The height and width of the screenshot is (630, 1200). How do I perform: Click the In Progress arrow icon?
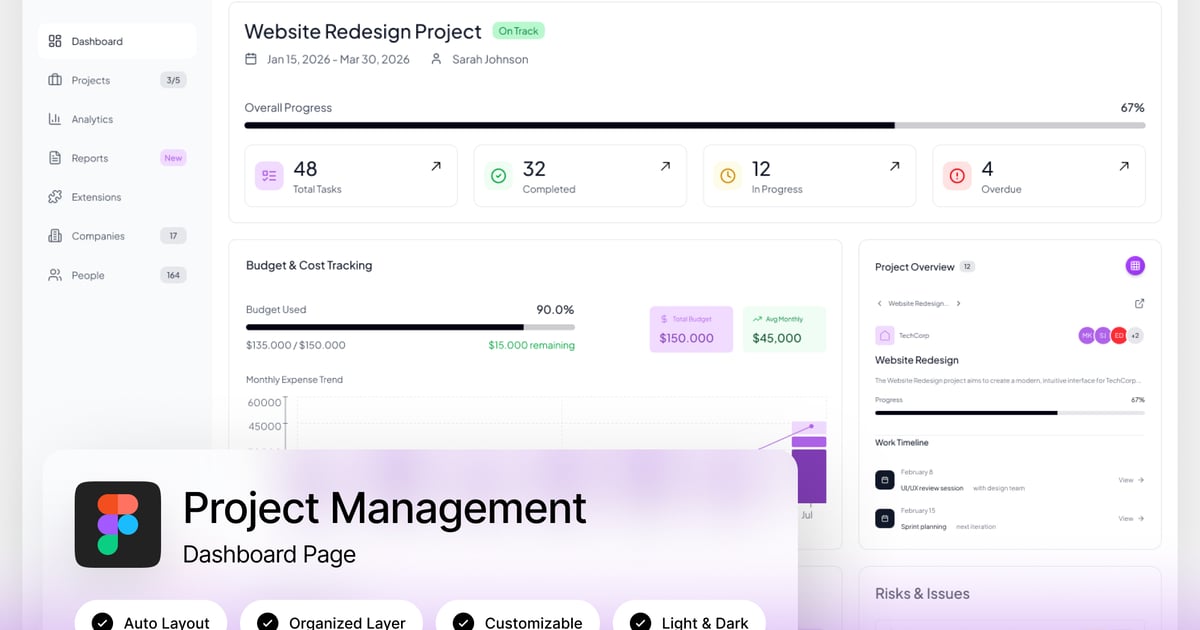pyautogui.click(x=894, y=166)
